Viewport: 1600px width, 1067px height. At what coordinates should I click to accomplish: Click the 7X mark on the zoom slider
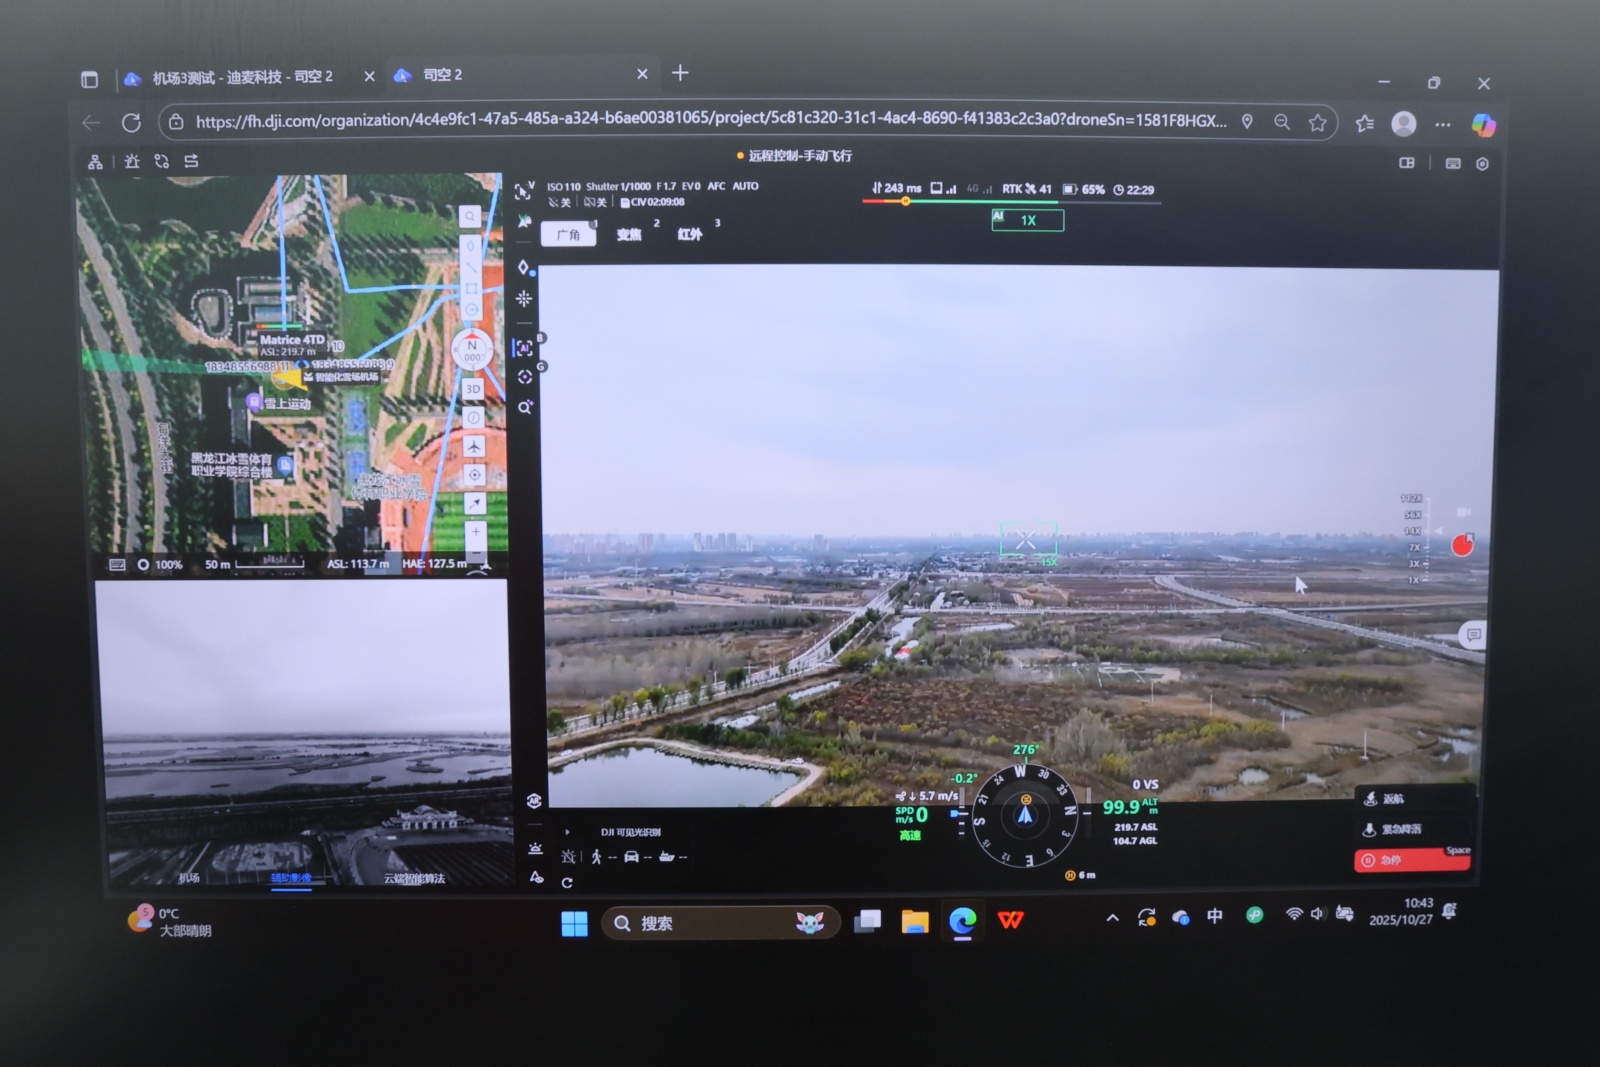tap(1414, 548)
